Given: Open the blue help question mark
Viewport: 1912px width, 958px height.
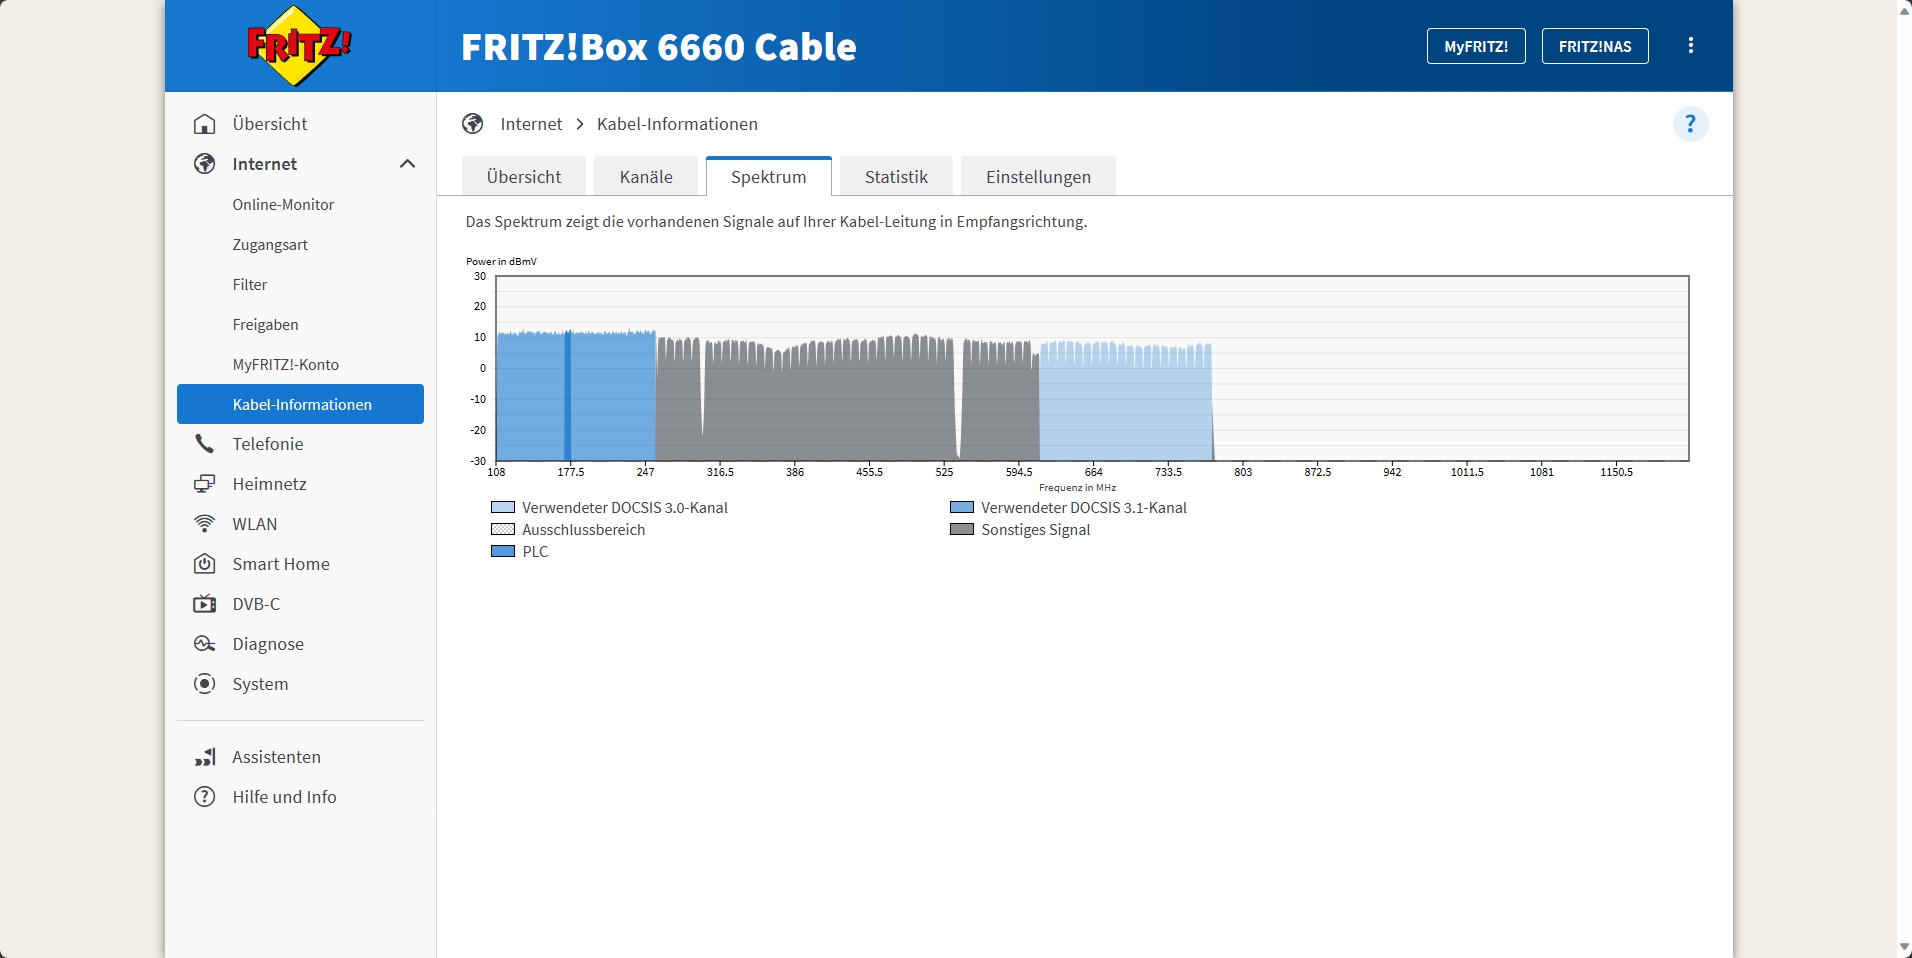Looking at the screenshot, I should 1691,123.
